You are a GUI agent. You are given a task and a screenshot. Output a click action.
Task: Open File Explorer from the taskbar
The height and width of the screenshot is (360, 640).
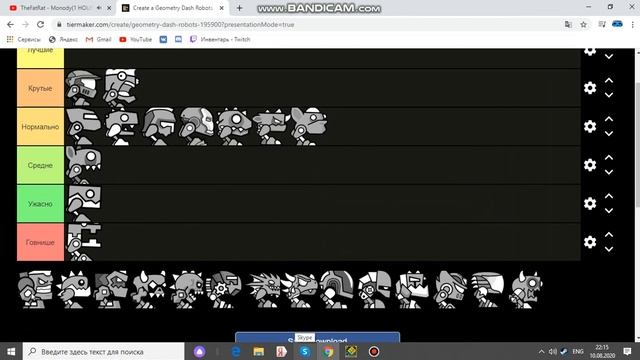[x=258, y=351]
